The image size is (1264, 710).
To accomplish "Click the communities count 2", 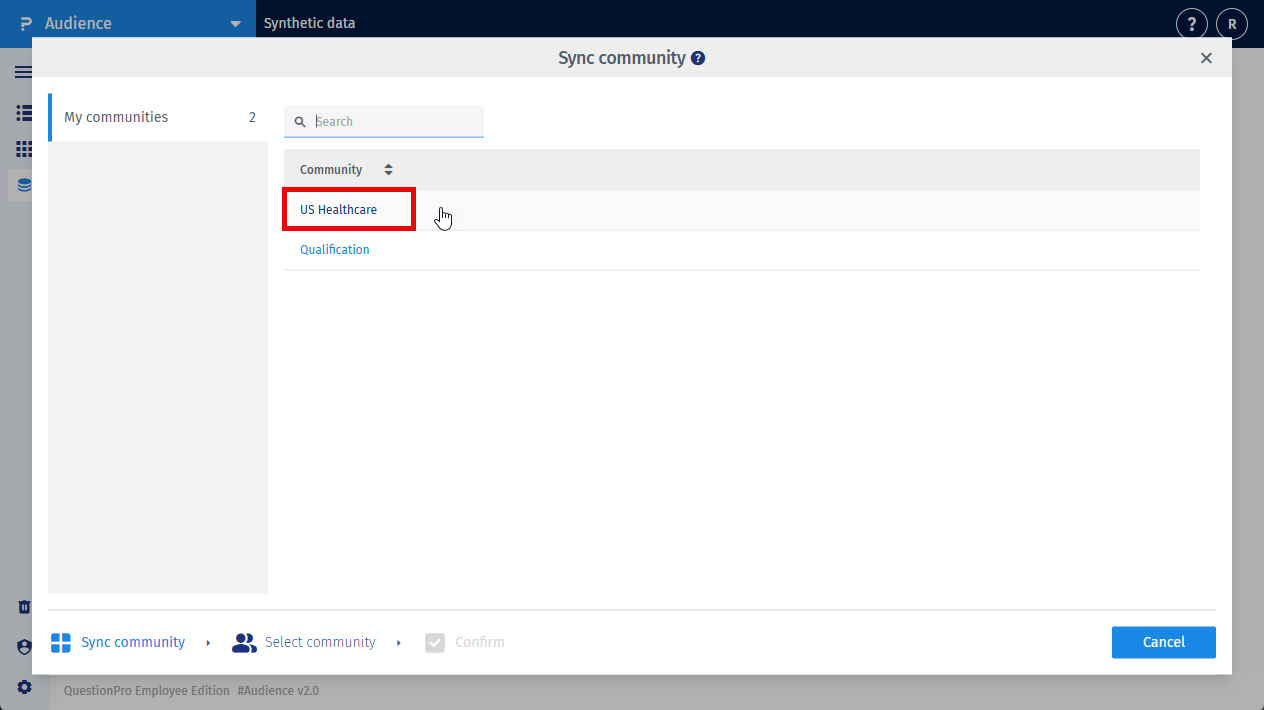I will pos(252,117).
